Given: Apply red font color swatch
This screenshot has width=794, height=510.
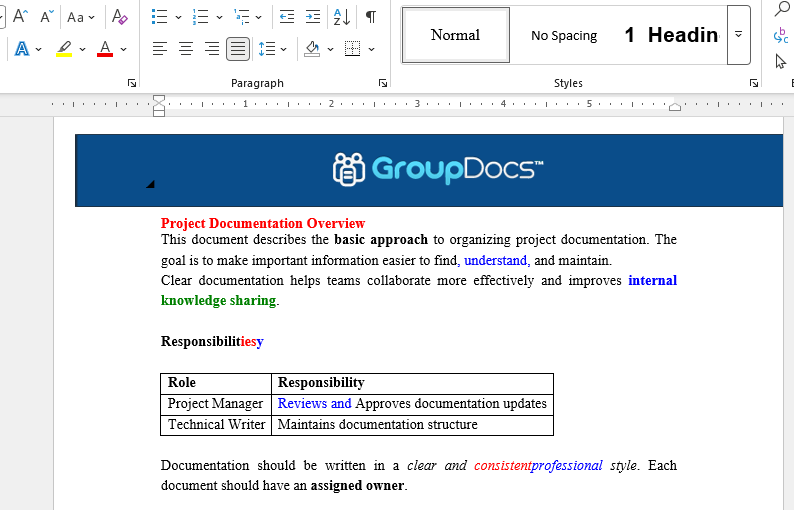Looking at the screenshot, I should [105, 48].
